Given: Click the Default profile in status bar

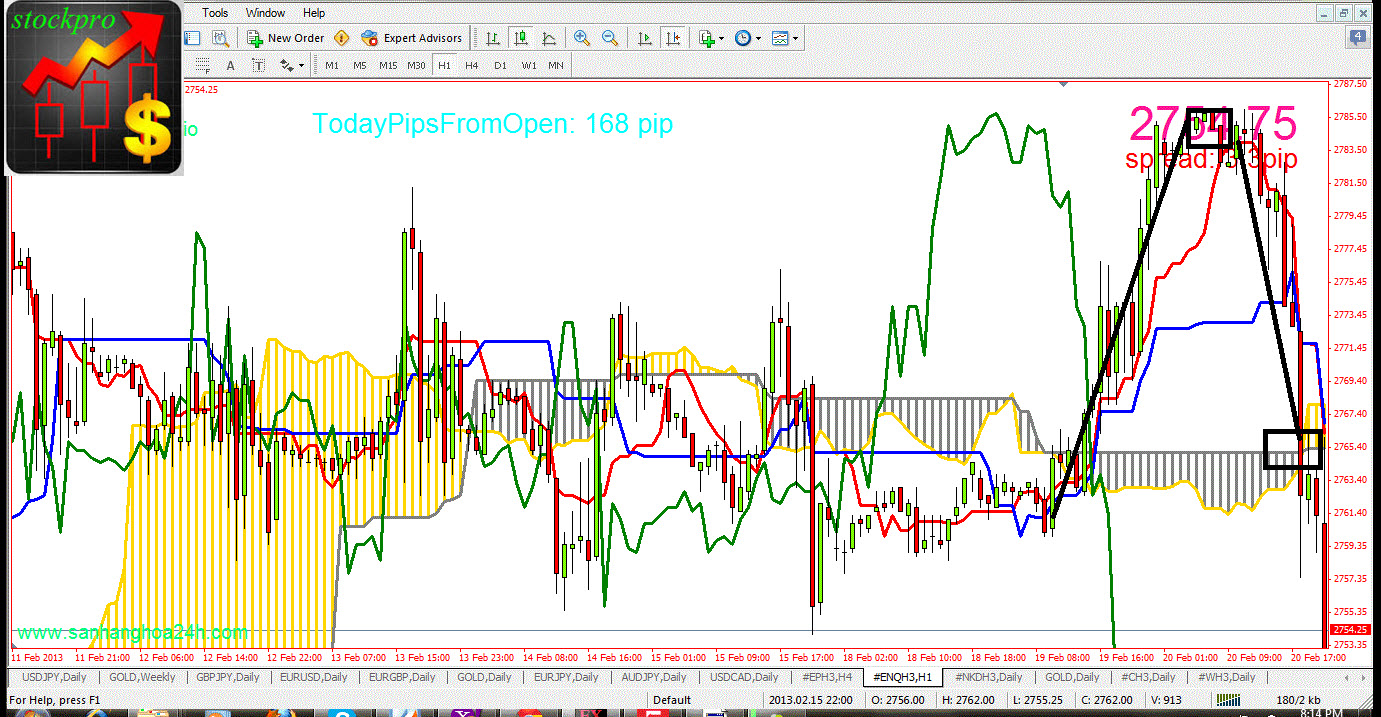Looking at the screenshot, I should (672, 700).
